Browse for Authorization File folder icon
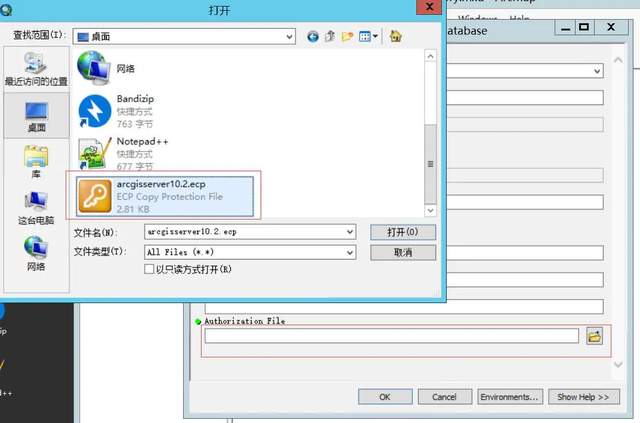Screen dimensions: 640x423 [594, 336]
